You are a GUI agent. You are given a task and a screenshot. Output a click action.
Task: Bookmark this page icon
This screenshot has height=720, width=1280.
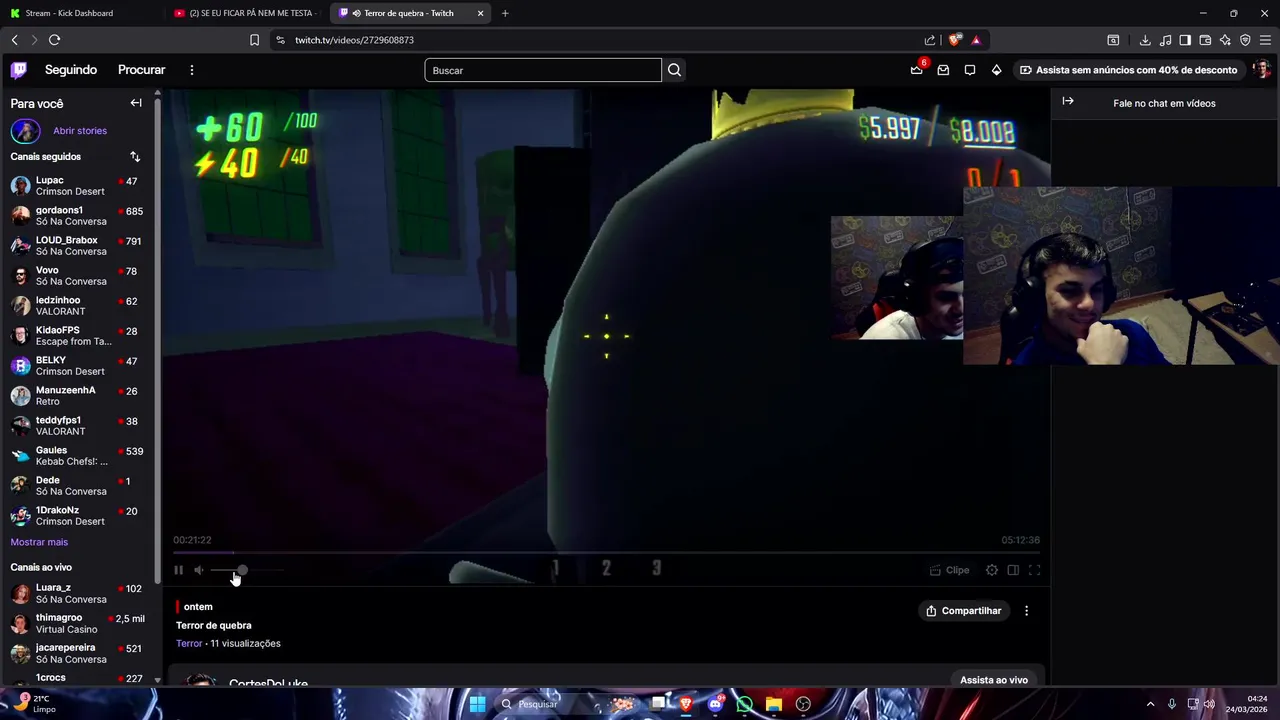coord(254,40)
